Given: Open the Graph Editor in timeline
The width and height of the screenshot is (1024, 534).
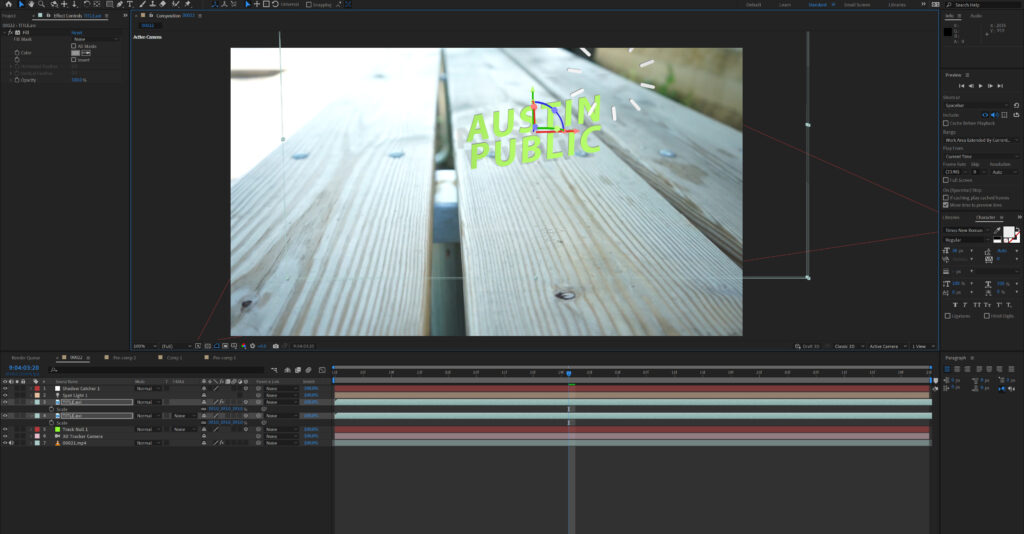Looking at the screenshot, I should coord(322,370).
